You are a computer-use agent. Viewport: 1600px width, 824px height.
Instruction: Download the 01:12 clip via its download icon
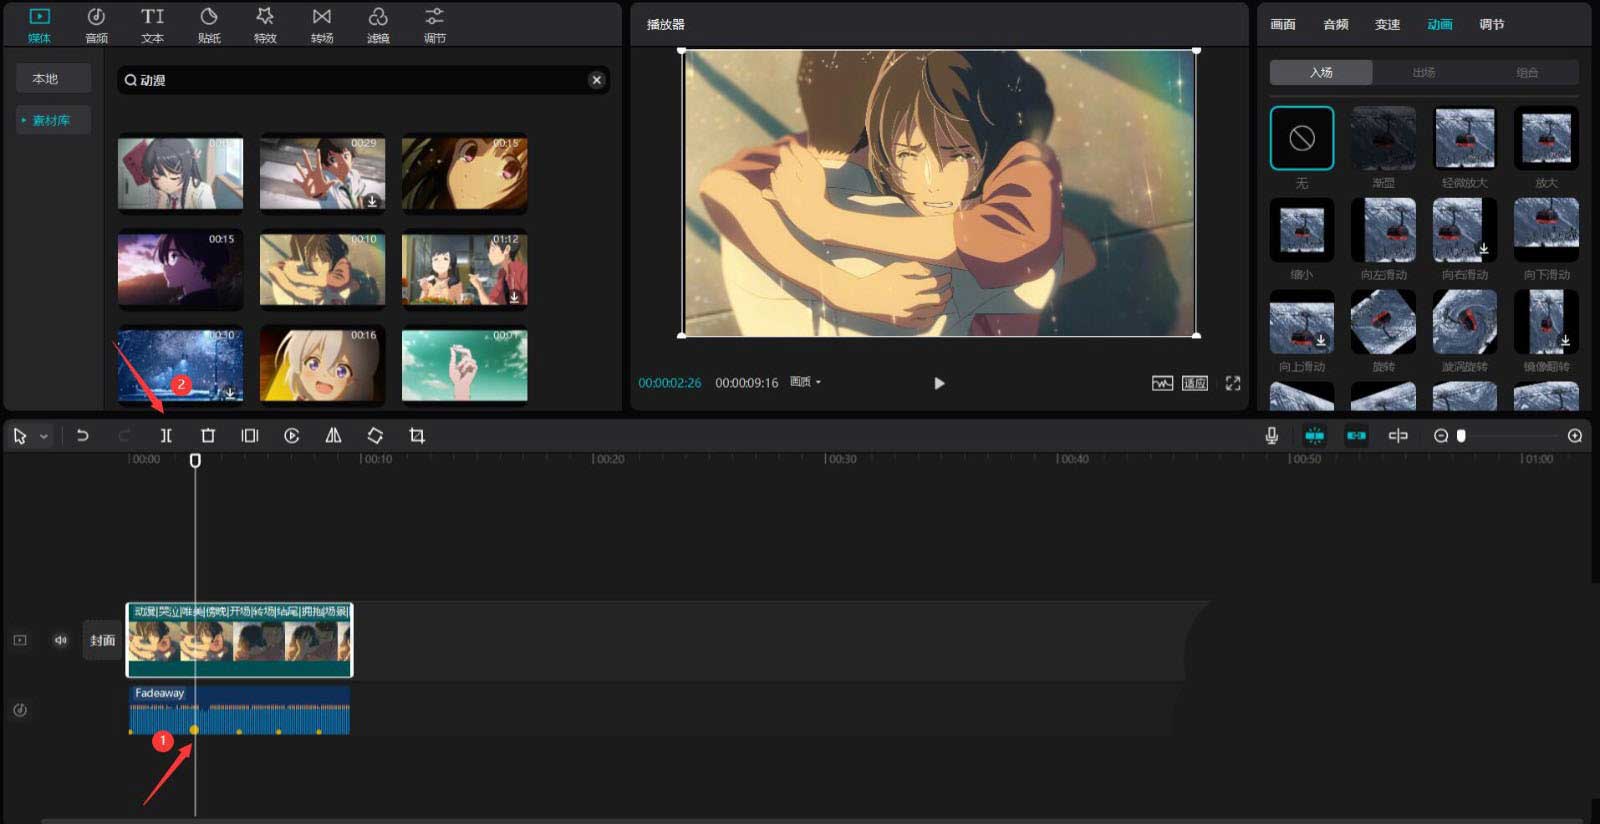514,297
